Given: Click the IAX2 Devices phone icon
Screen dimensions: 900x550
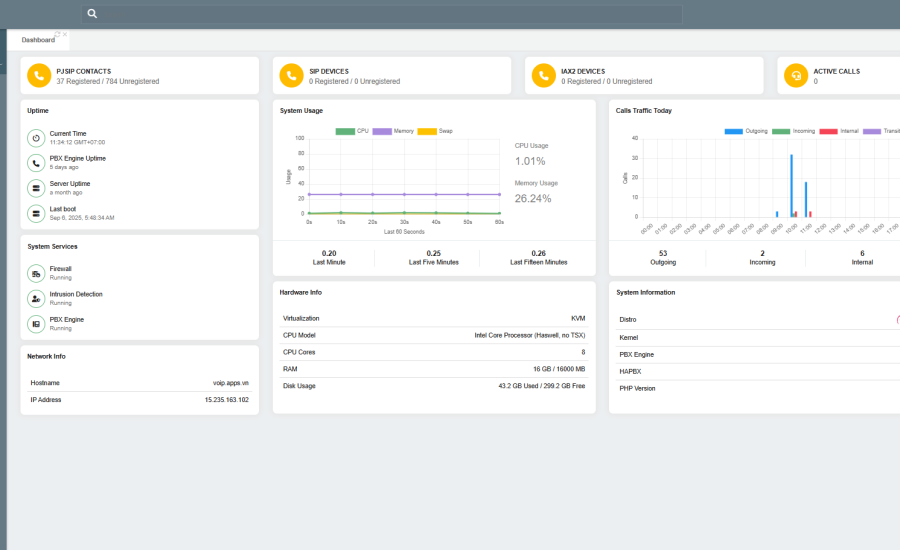Looking at the screenshot, I should point(544,76).
